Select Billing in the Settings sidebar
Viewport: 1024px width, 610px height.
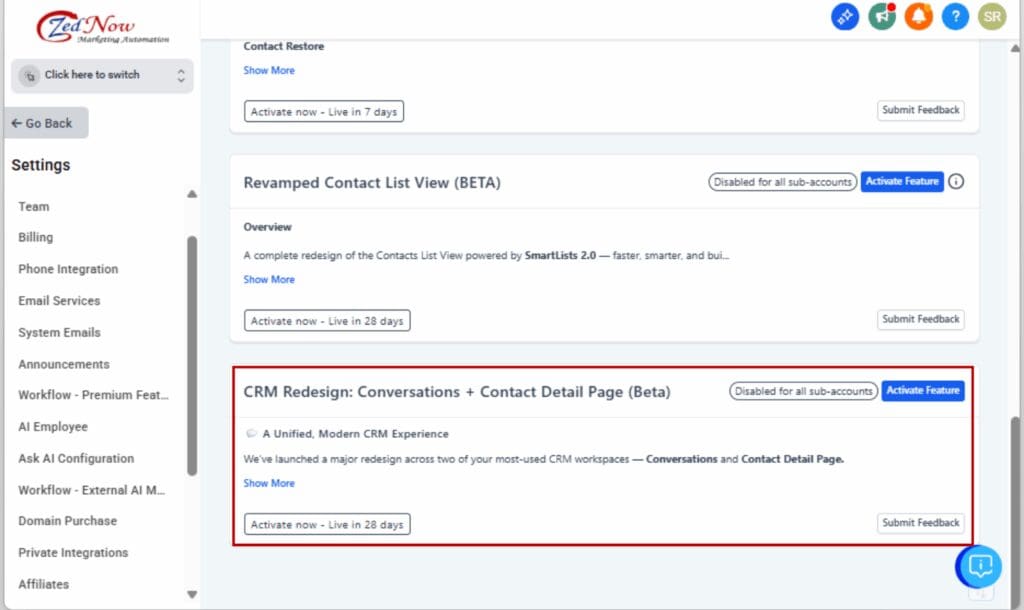(x=35, y=237)
